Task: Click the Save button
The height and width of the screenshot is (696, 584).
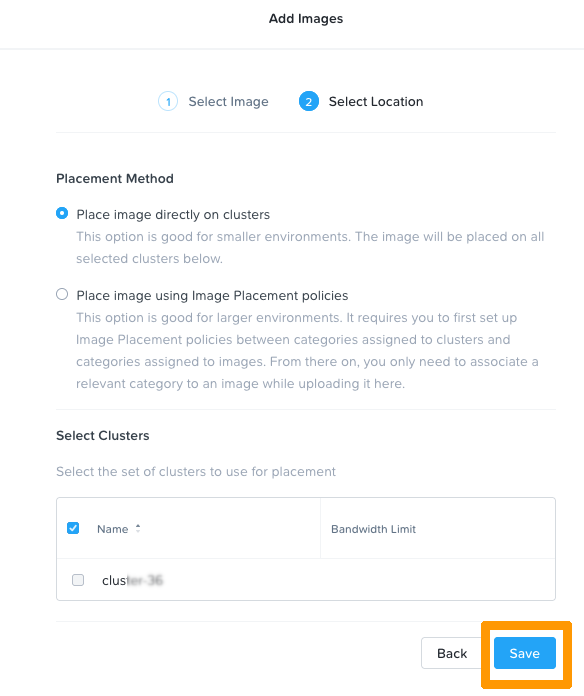Action: [525, 653]
